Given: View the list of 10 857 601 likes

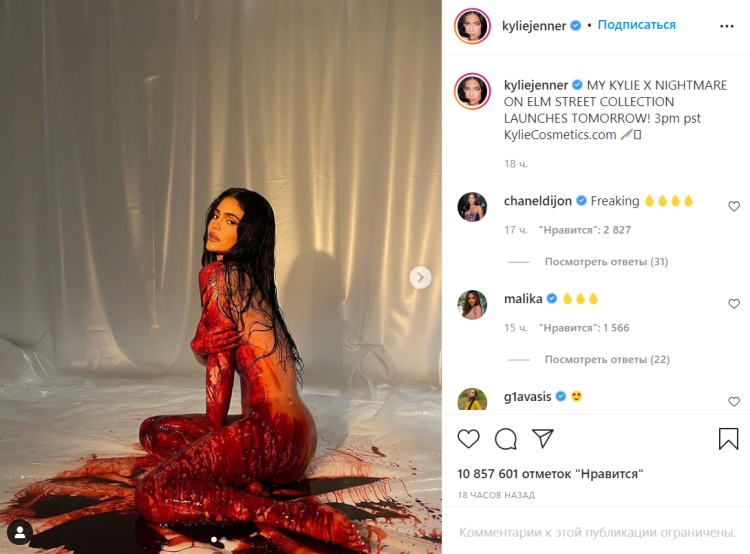Looking at the screenshot, I should pos(550,474).
